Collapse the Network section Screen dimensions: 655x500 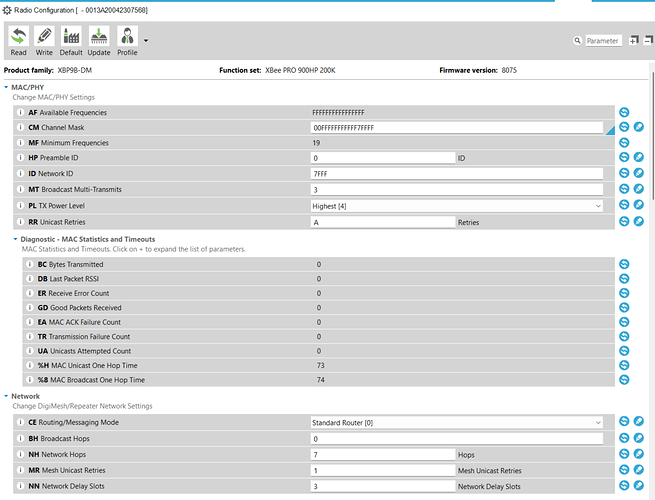(x=6, y=396)
